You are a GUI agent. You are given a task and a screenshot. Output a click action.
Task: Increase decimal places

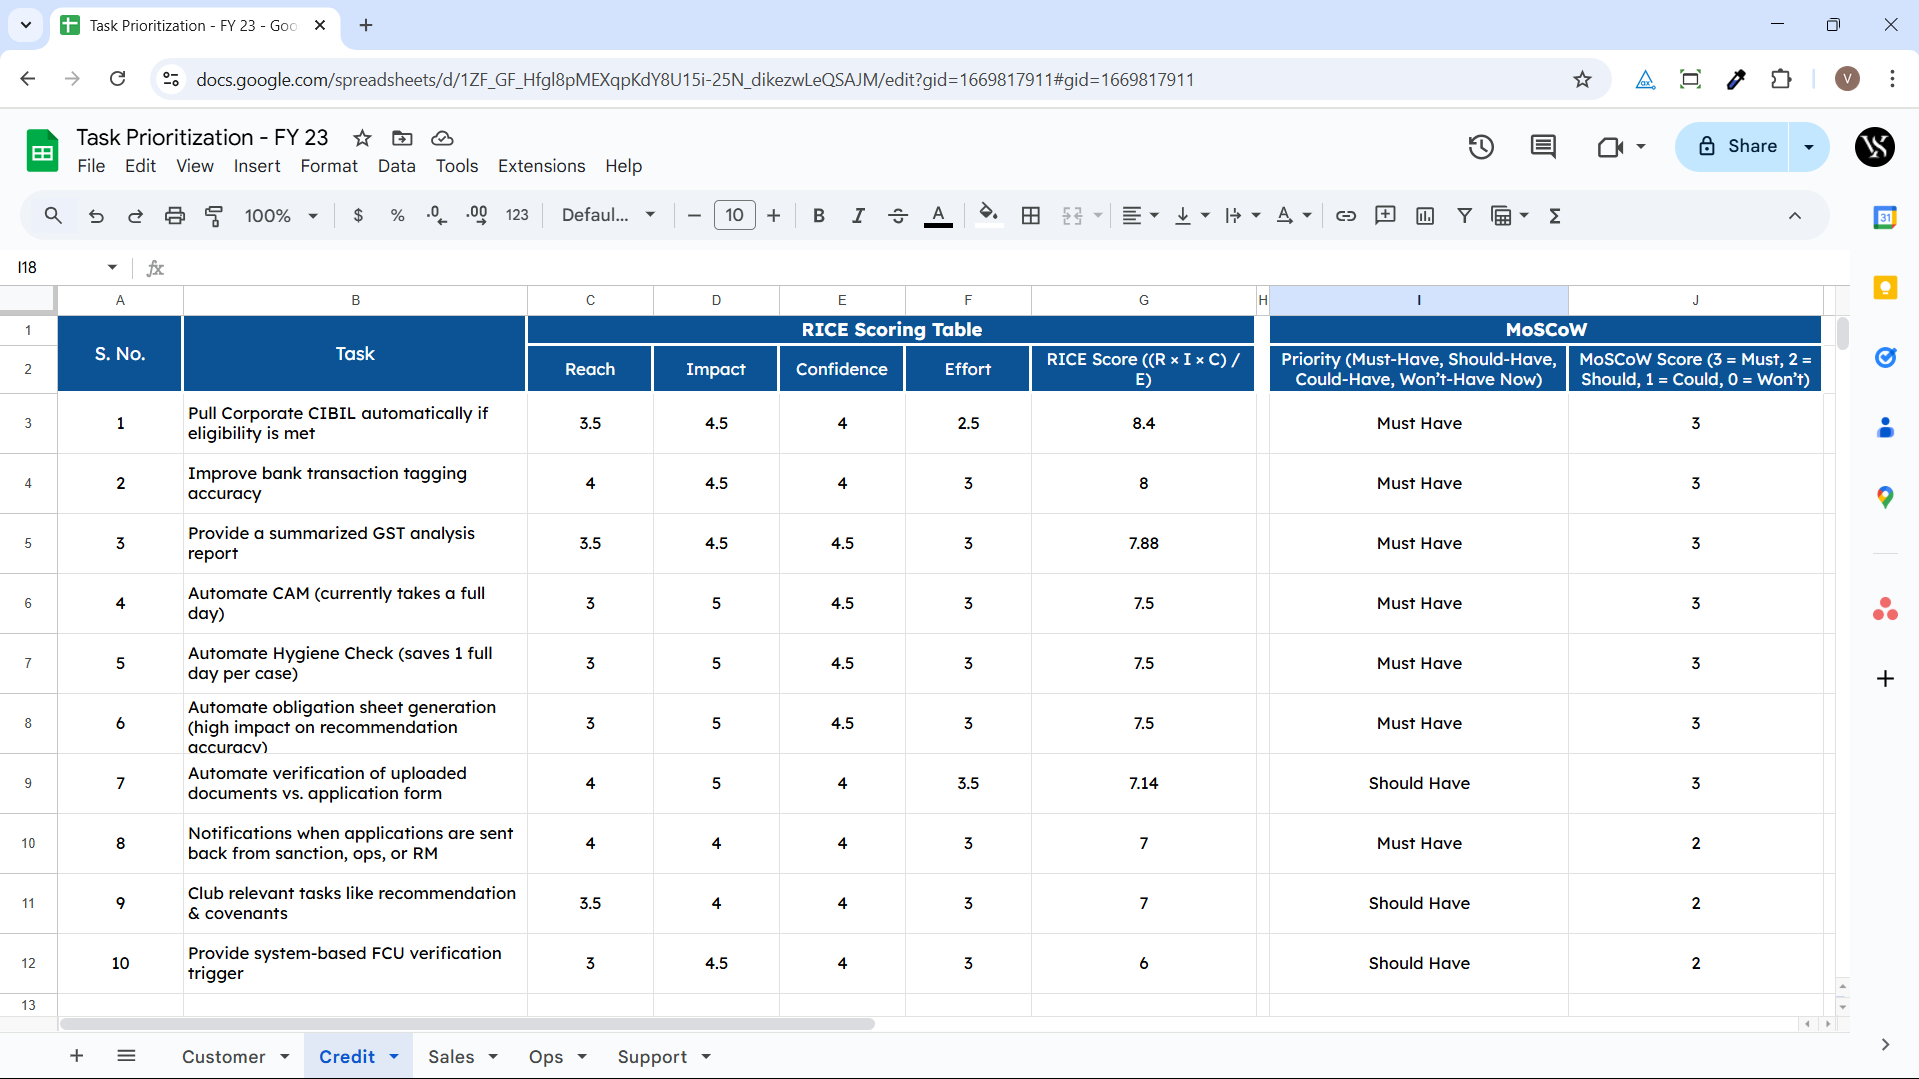click(477, 215)
